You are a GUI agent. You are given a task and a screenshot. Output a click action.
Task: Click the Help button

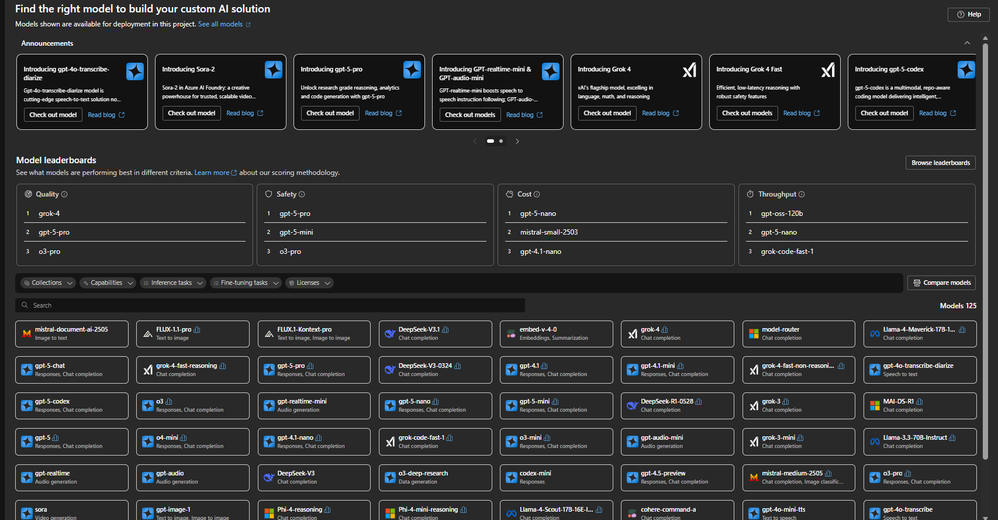[x=969, y=15]
